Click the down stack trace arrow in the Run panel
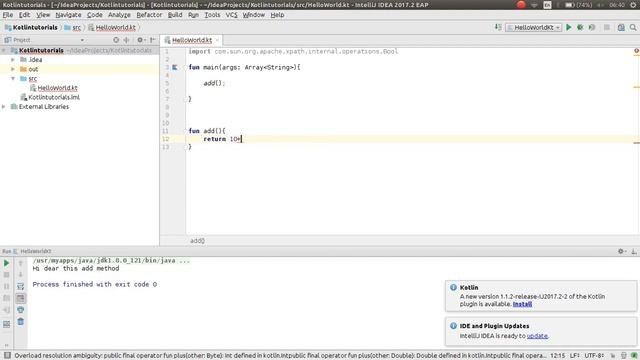 click(x=20, y=275)
